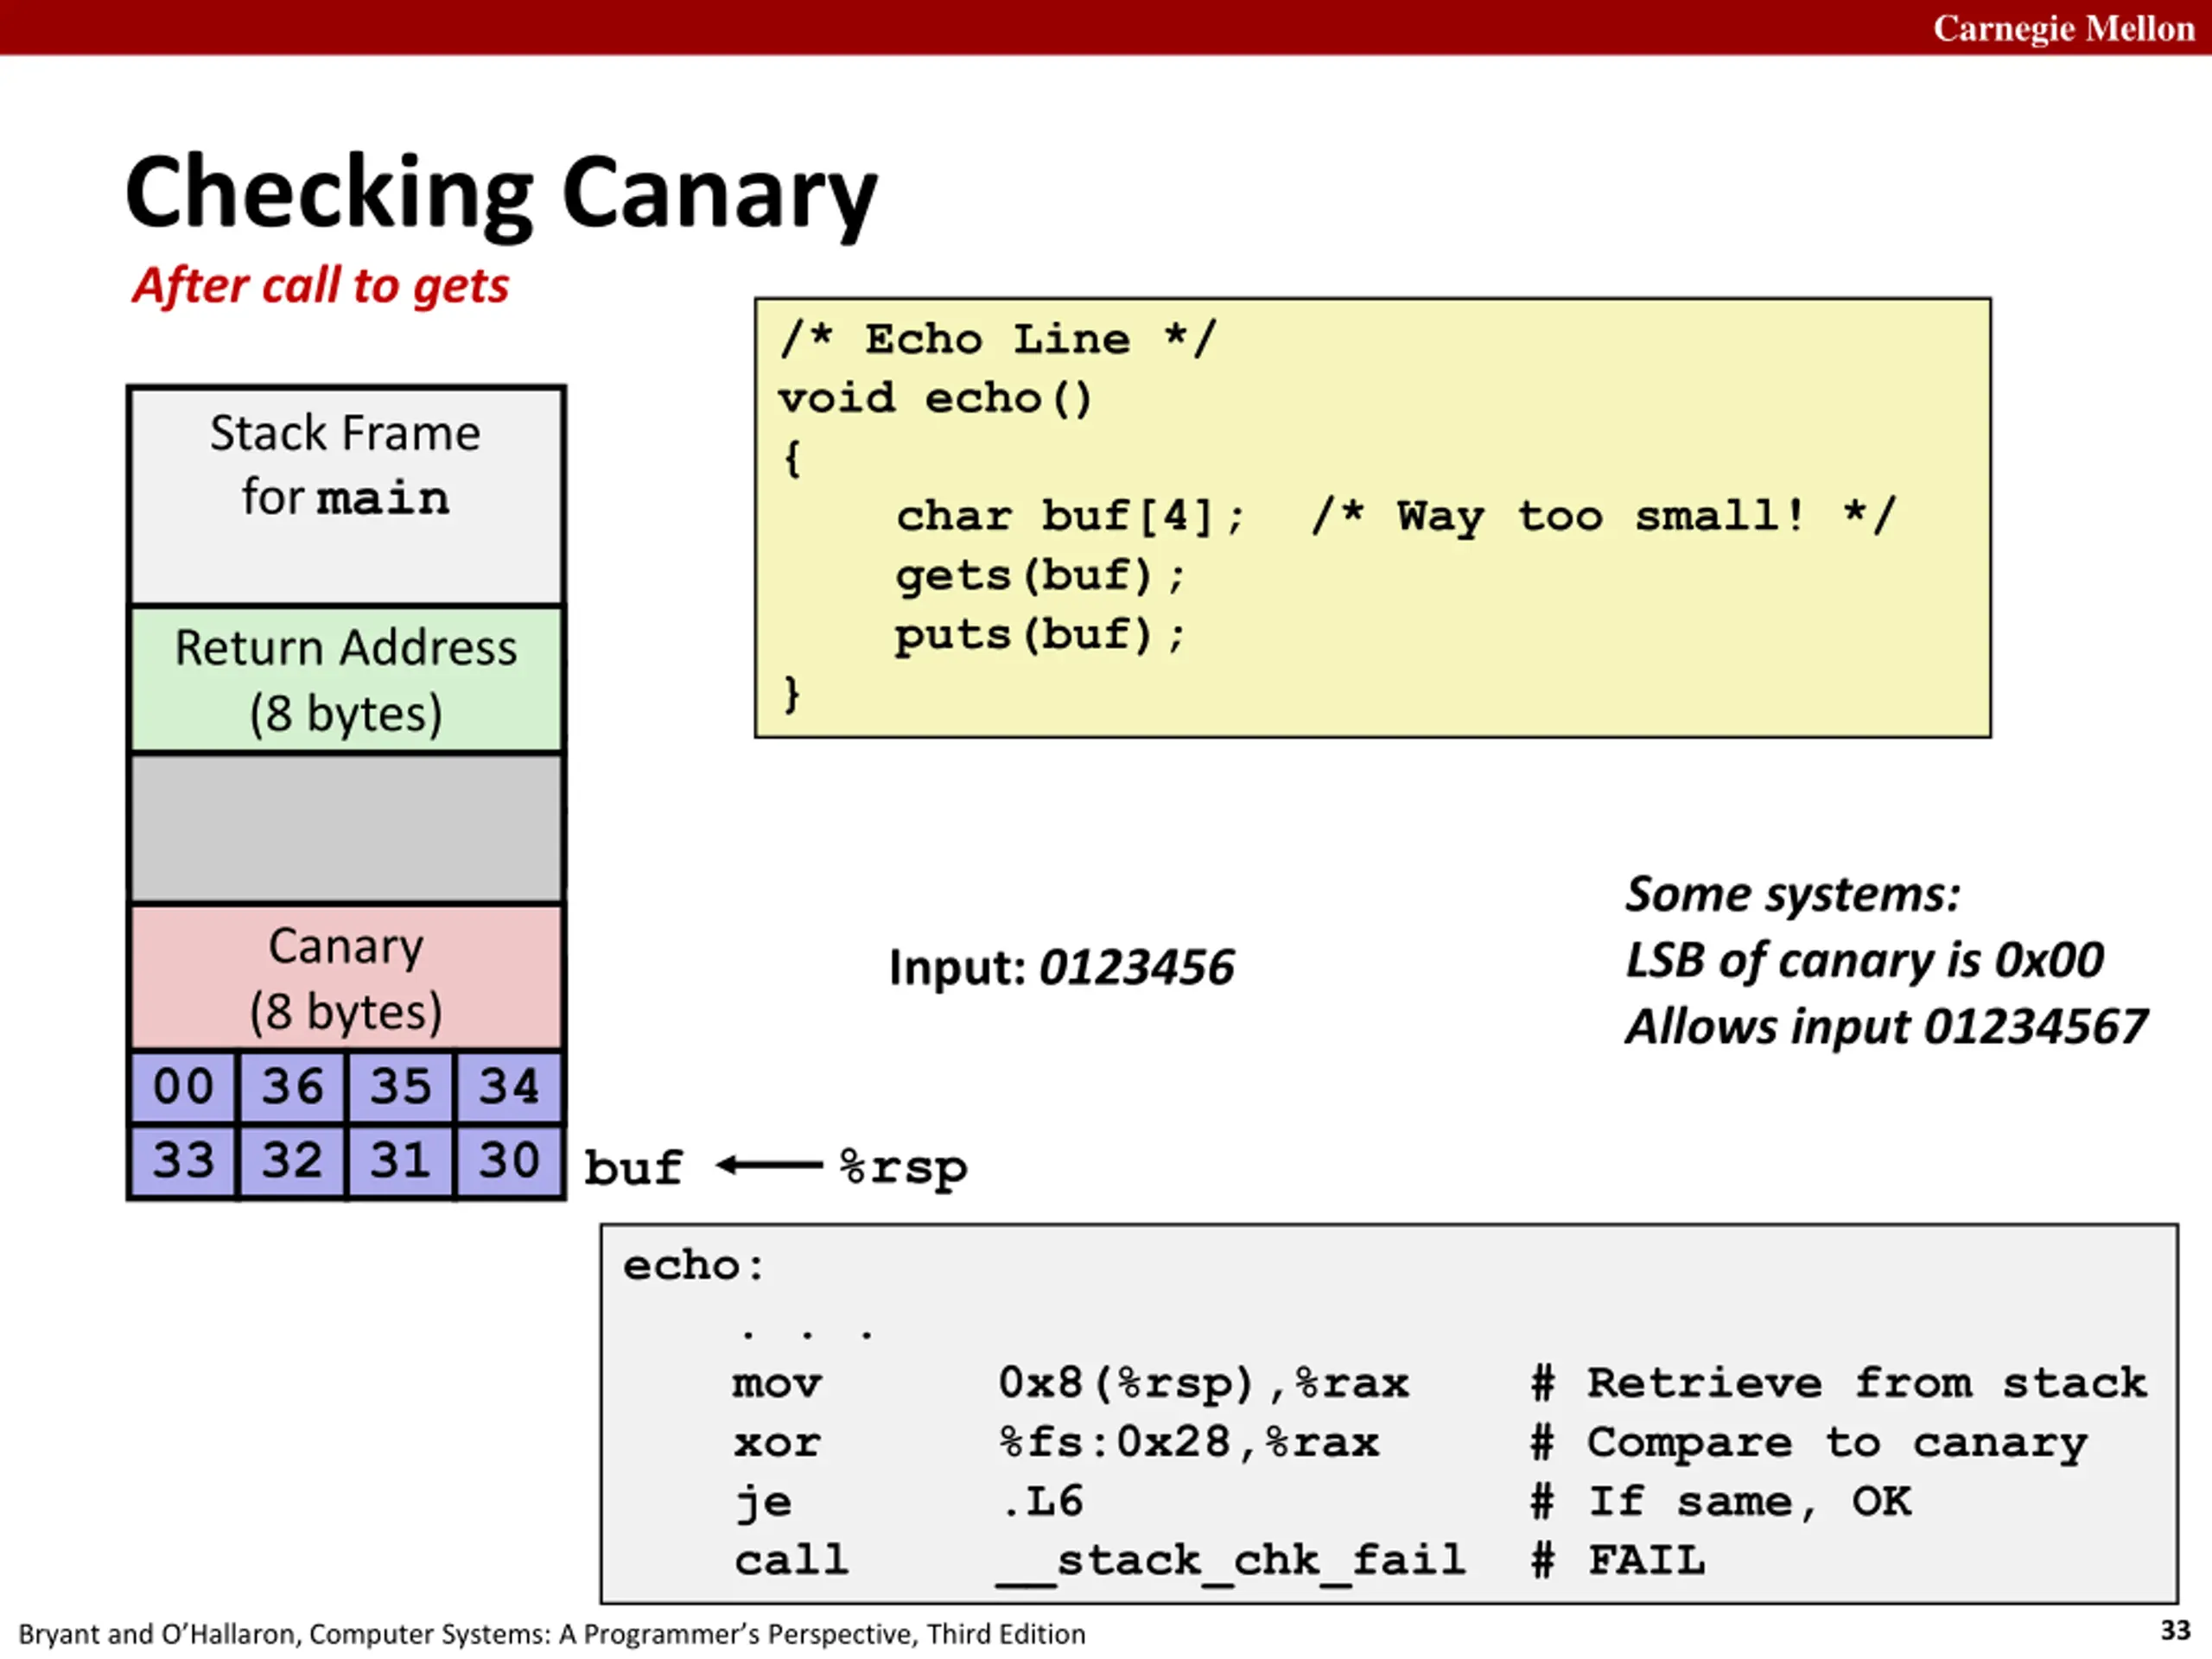The height and width of the screenshot is (1659, 2212).
Task: Click the empty gray stack block
Action: click(x=346, y=829)
